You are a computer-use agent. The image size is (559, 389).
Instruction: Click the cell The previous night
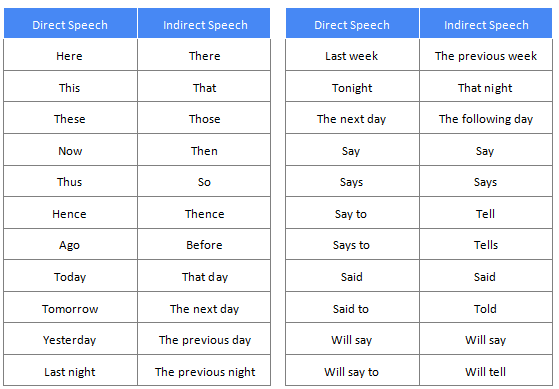coord(204,370)
